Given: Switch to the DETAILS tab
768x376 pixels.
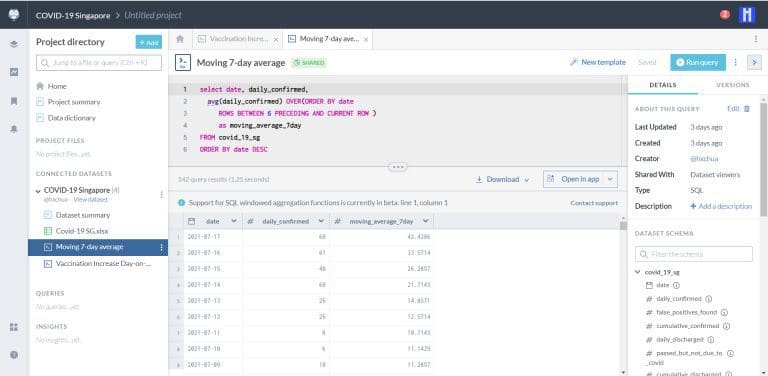Looking at the screenshot, I should (663, 85).
